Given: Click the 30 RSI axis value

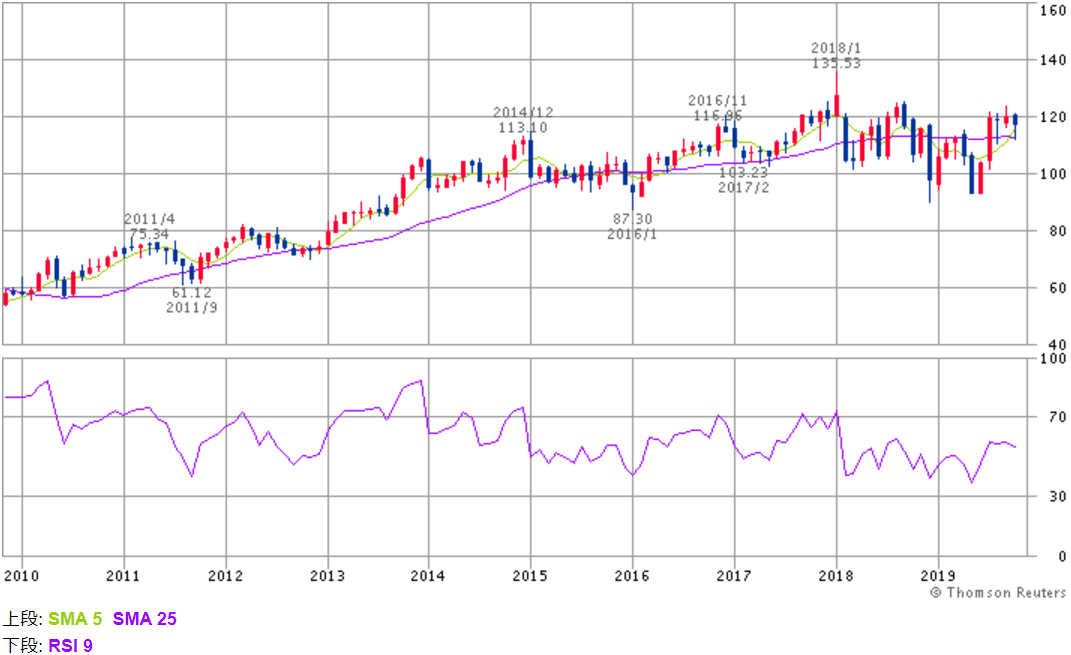Looking at the screenshot, I should coord(1057,497).
